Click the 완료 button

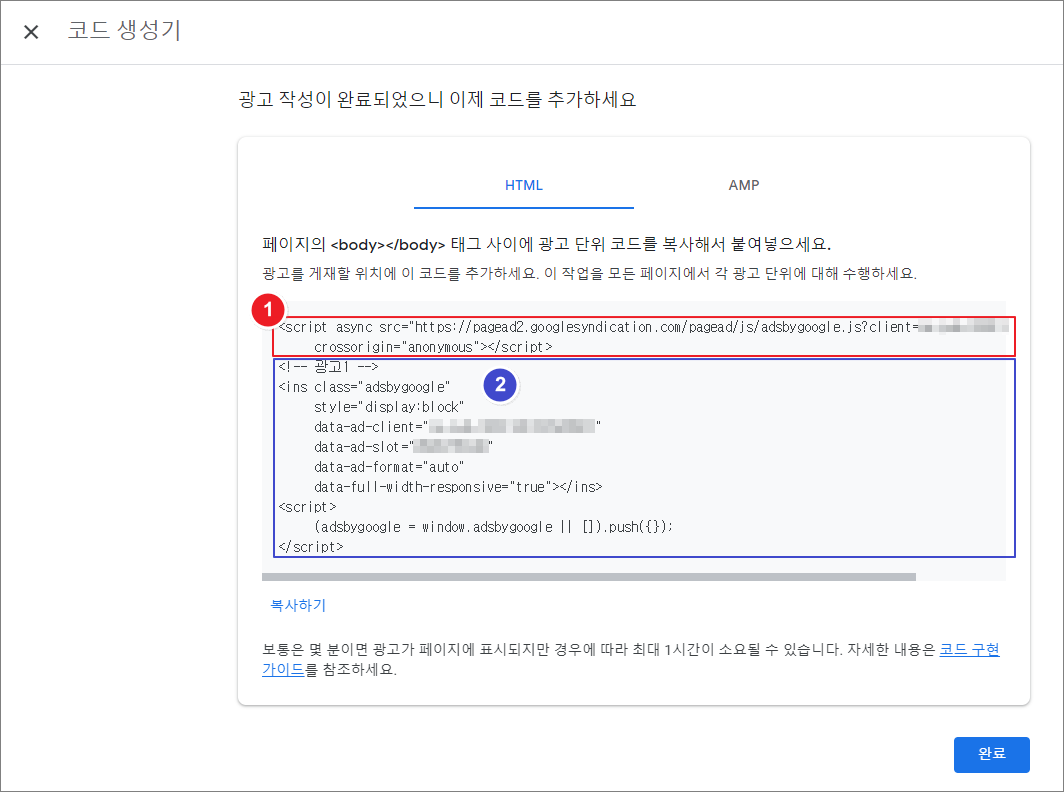point(991,754)
